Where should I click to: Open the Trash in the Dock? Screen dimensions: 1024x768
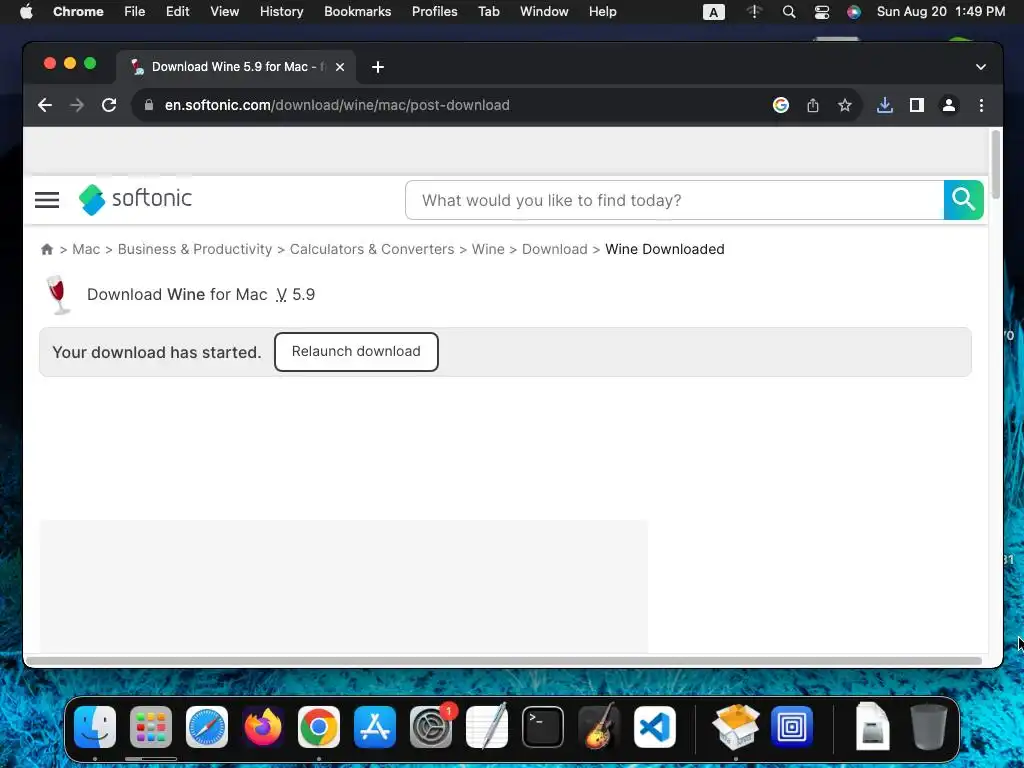click(928, 727)
